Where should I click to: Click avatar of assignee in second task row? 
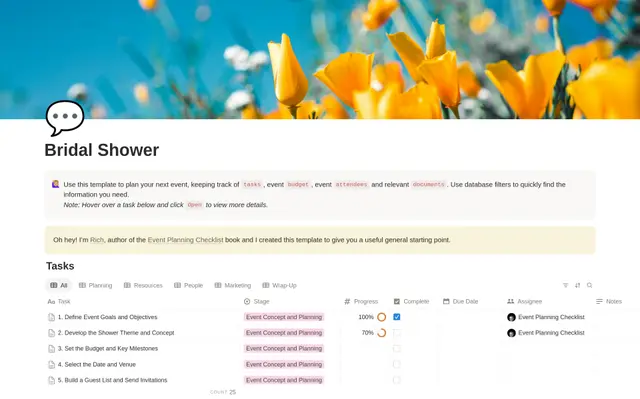[x=511, y=333]
